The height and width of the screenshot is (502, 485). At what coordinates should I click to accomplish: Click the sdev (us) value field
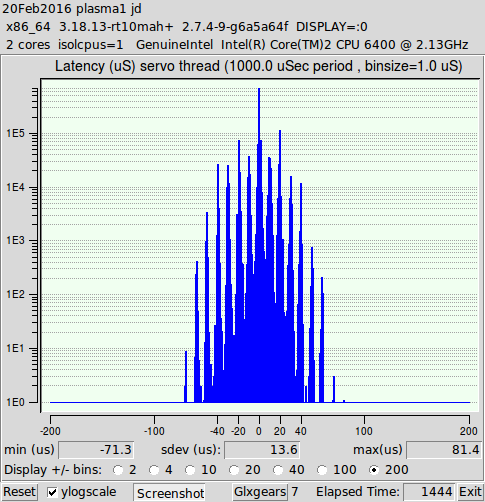[x=262, y=450]
